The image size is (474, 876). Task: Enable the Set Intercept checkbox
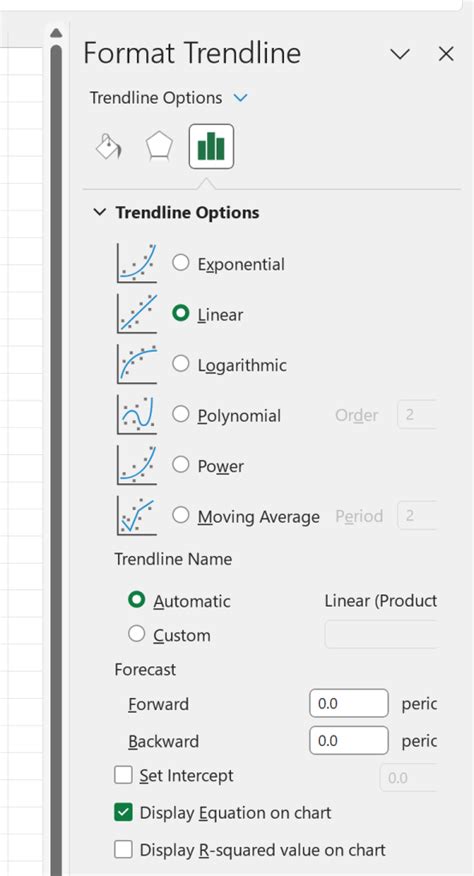click(x=123, y=775)
